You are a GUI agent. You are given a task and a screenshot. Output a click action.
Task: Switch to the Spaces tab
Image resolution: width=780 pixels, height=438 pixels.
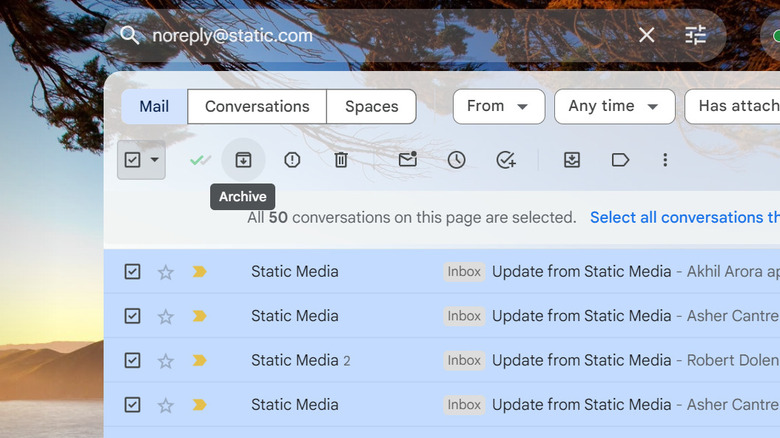coord(371,106)
